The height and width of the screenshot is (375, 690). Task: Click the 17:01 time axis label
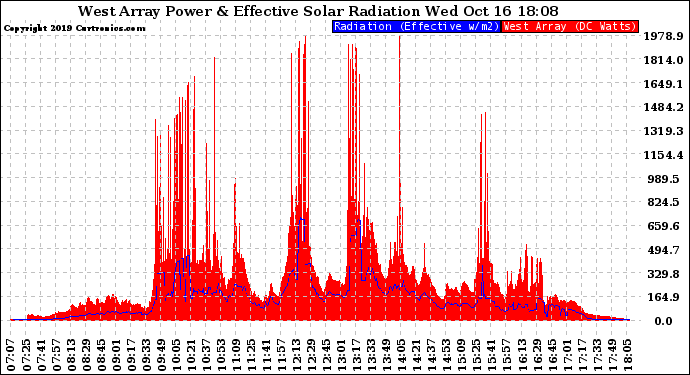566,355
